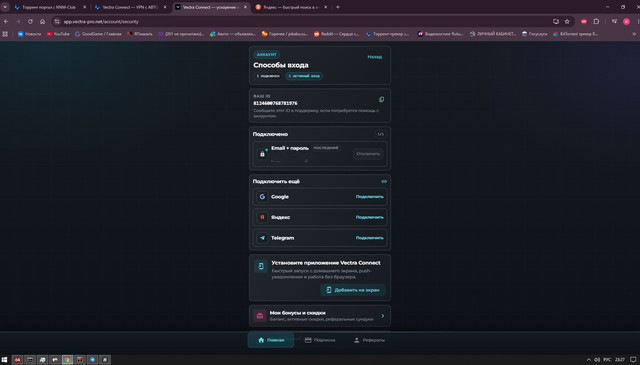Open the notification center in the taskbar
The height and width of the screenshot is (365, 640).
point(633,360)
